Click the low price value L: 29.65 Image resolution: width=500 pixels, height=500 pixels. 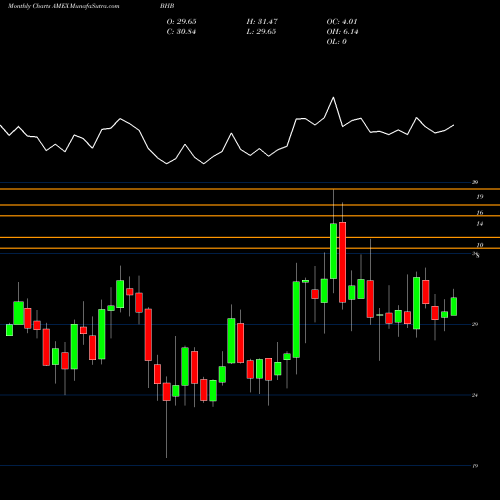coord(261,32)
